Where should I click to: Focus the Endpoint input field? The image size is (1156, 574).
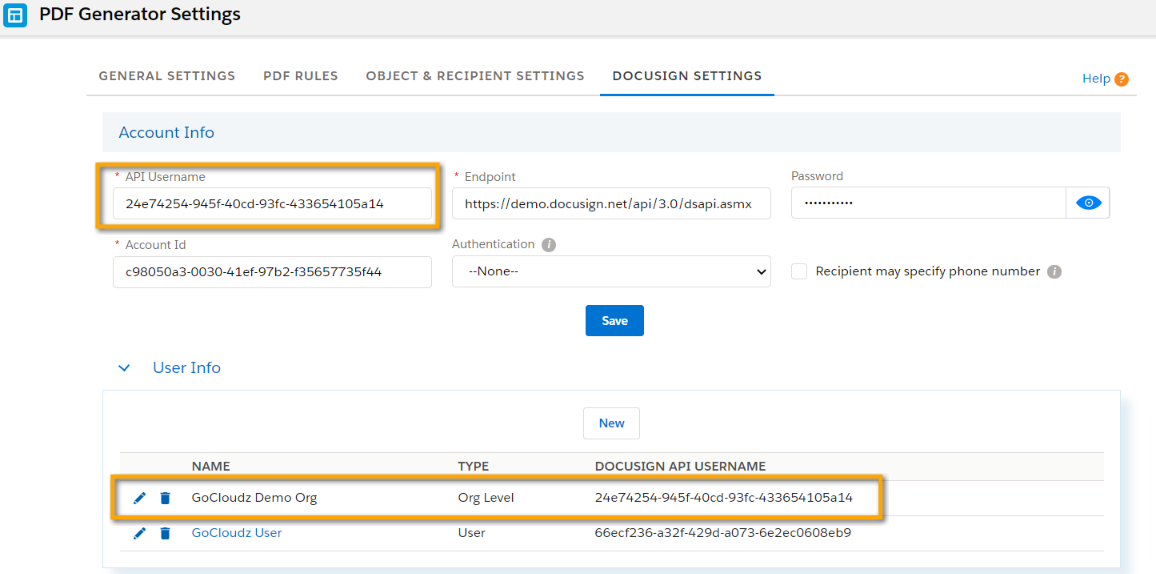pos(611,203)
